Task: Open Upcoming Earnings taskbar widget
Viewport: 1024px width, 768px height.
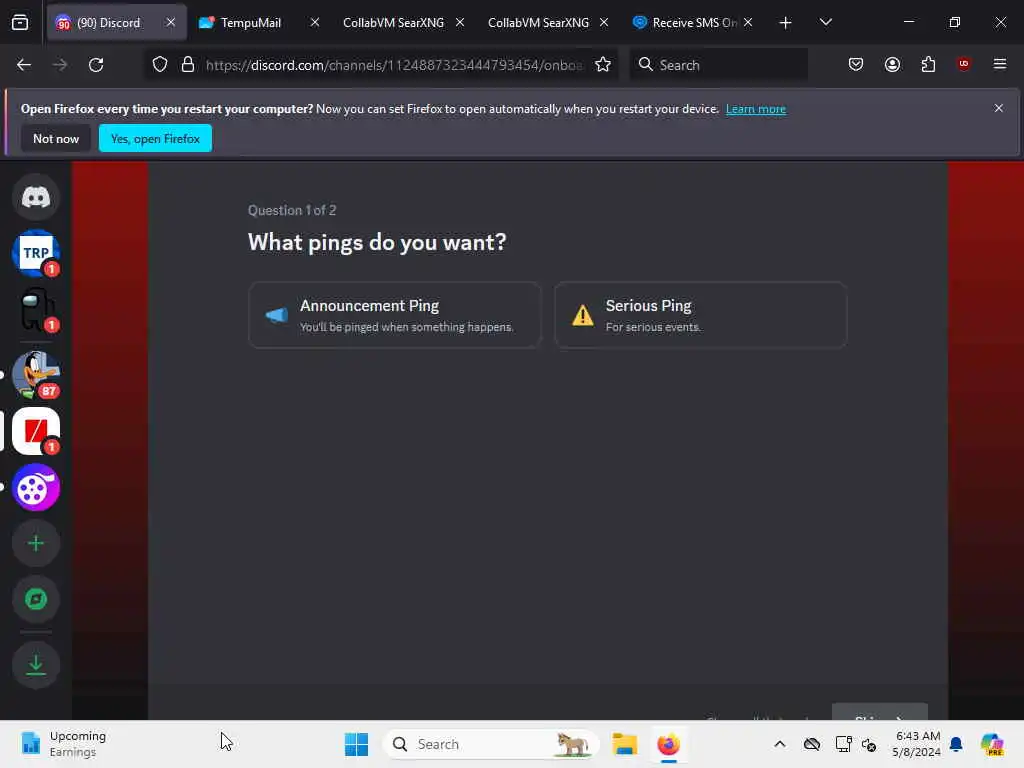Action: 64,744
